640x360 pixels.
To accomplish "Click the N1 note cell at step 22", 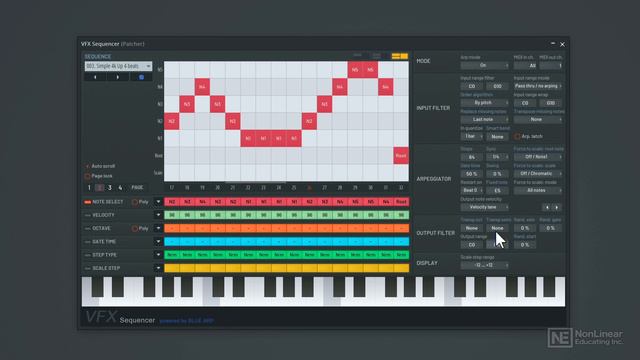I will tap(248, 138).
